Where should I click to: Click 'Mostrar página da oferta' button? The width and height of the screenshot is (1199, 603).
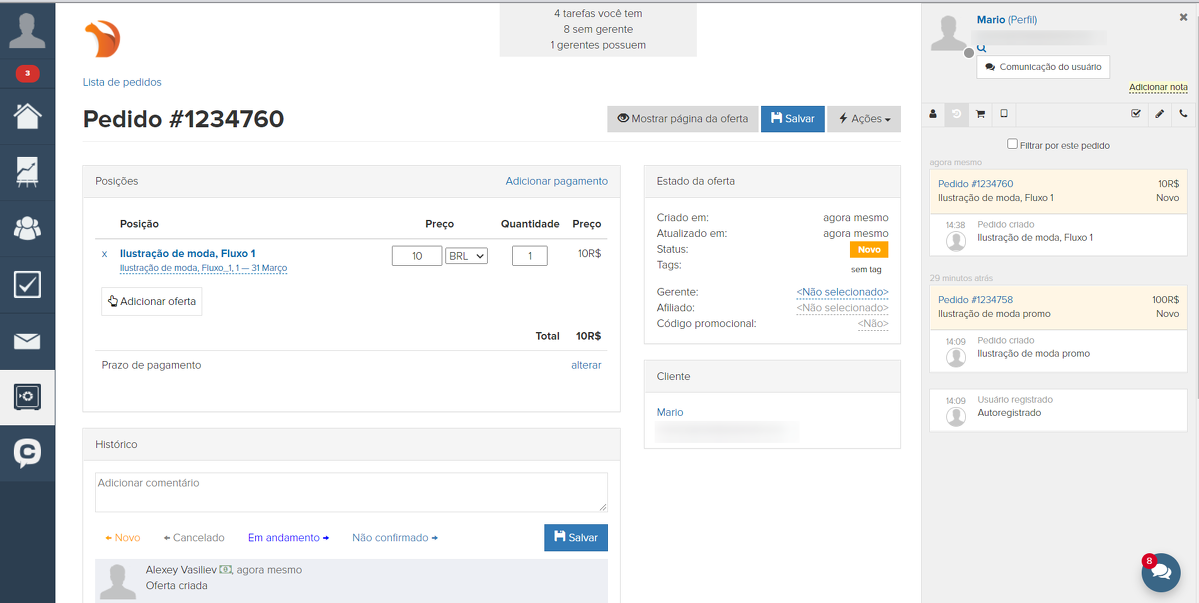[681, 119]
